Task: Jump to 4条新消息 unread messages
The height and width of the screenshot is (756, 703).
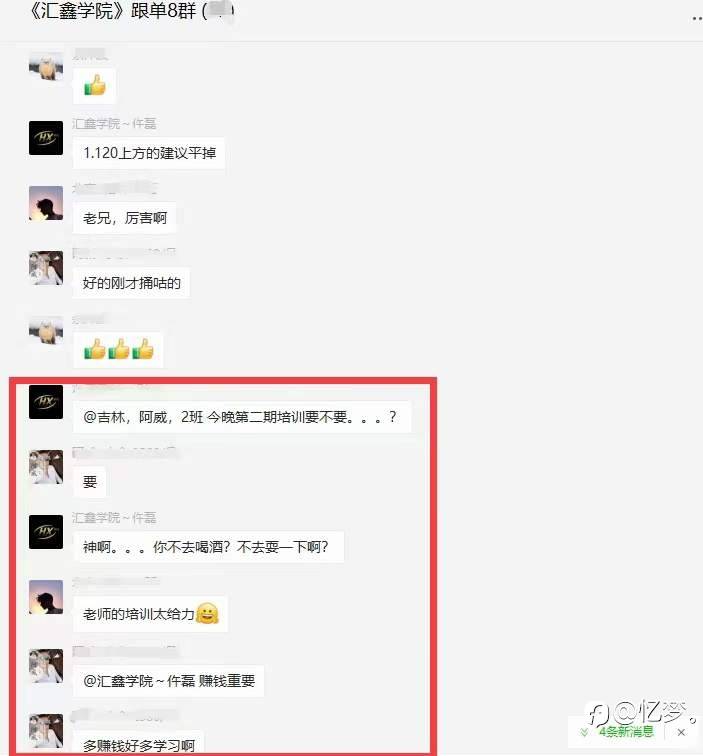Action: point(626,732)
